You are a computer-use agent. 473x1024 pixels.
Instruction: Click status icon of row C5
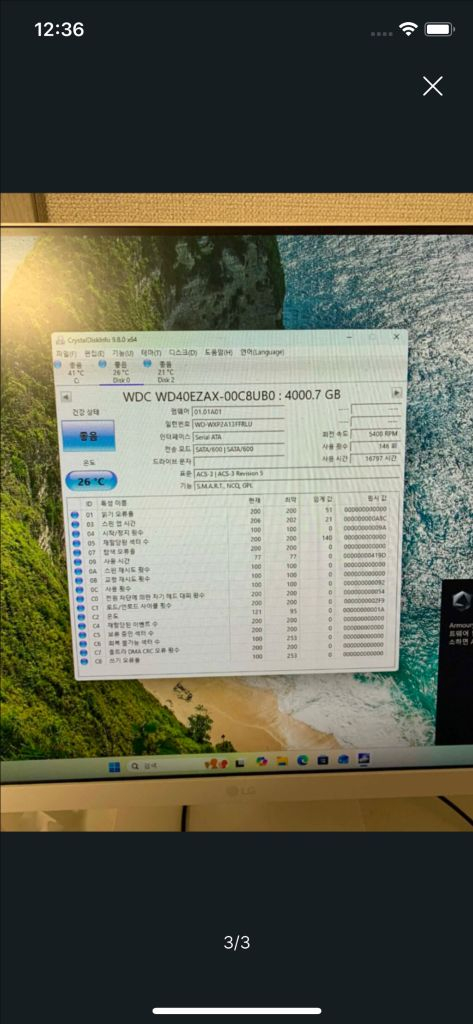coord(81,634)
